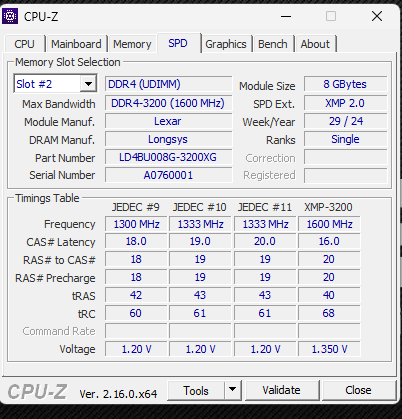The image size is (402, 419).
Task: Click the Module Manuf. label
Action: (60, 122)
